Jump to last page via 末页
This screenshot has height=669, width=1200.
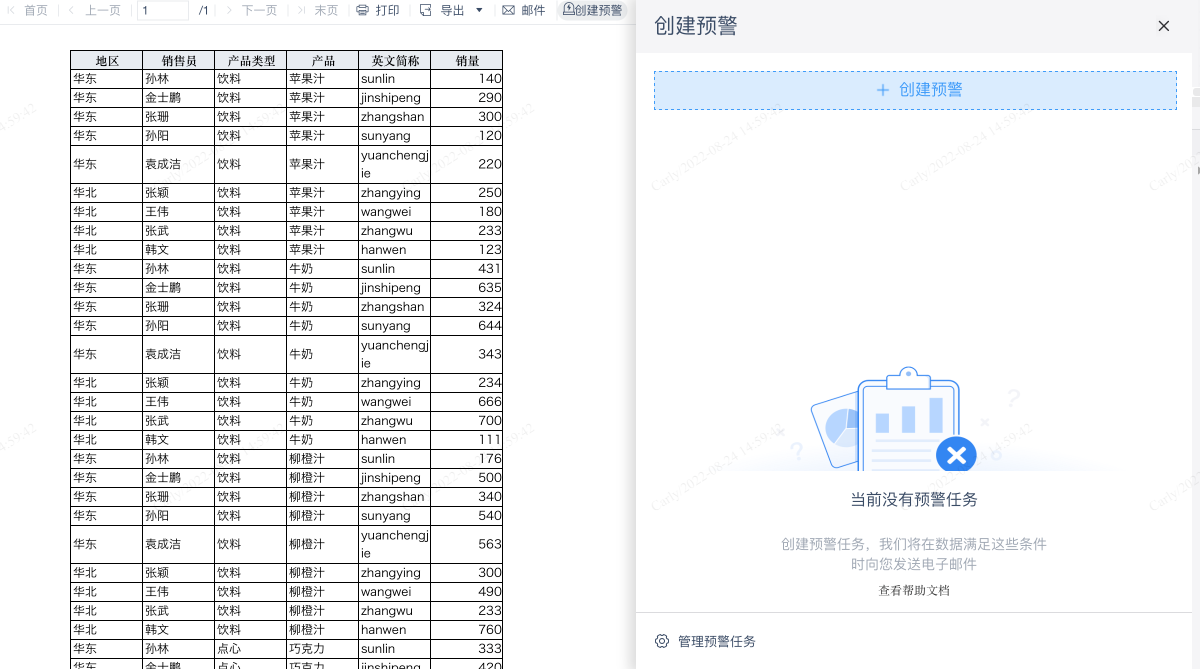[317, 10]
